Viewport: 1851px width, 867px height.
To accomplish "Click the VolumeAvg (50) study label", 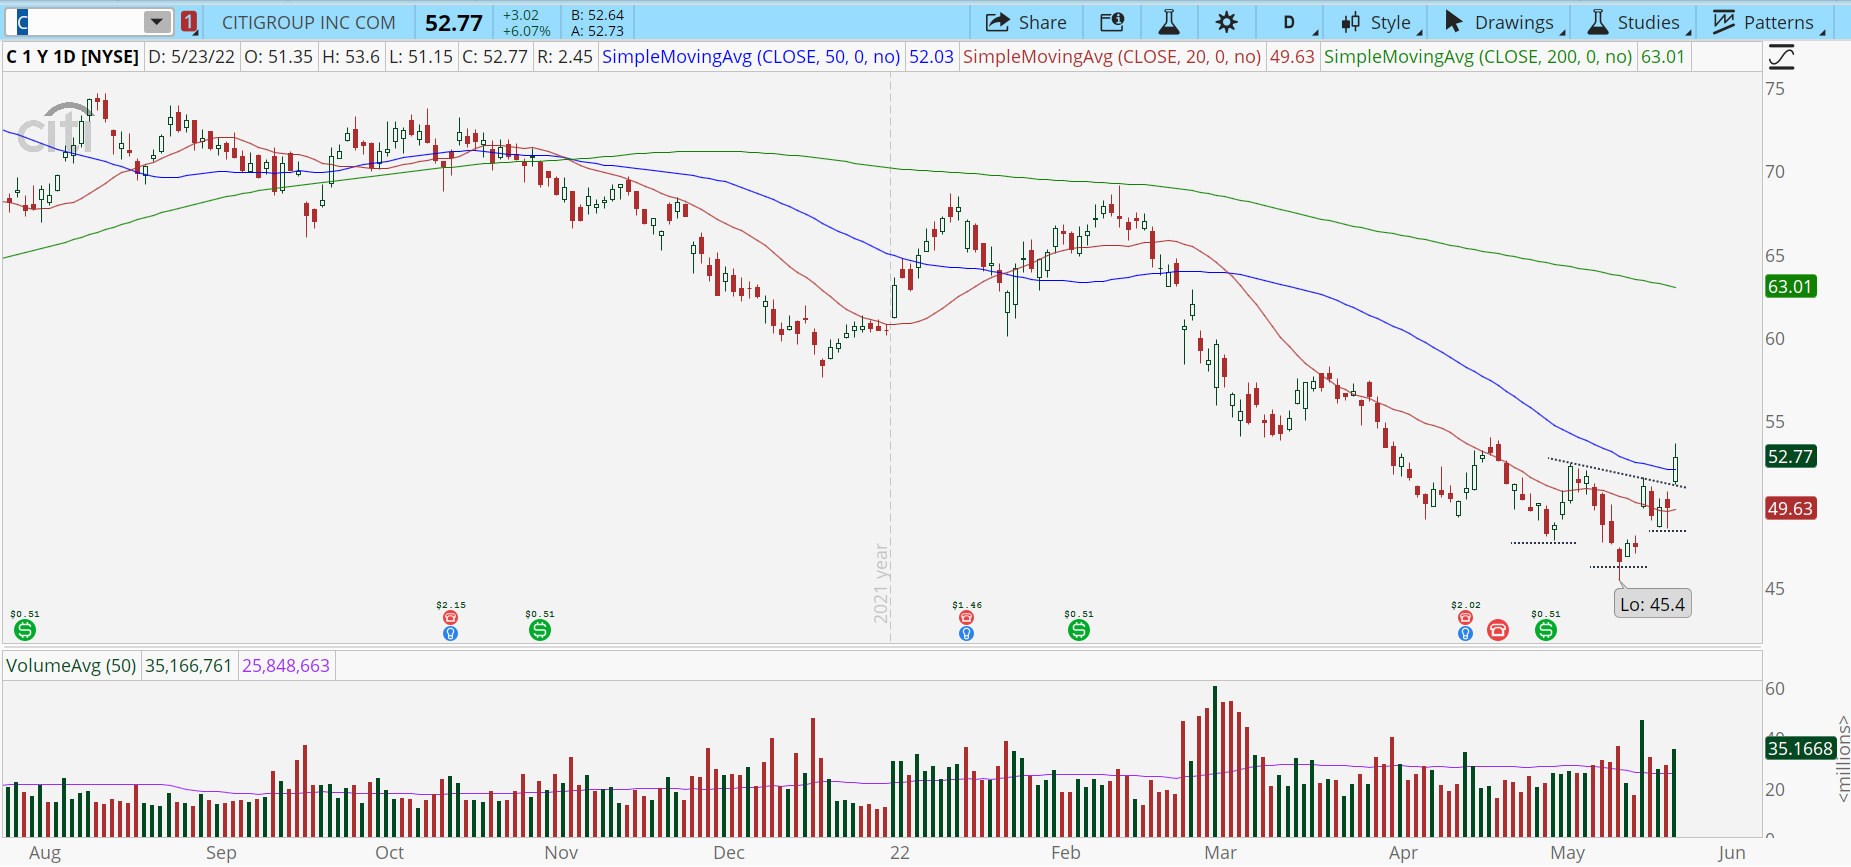I will click(x=71, y=665).
